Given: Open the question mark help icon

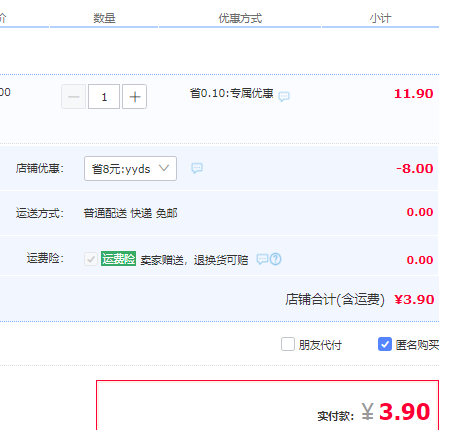Looking at the screenshot, I should [x=276, y=259].
